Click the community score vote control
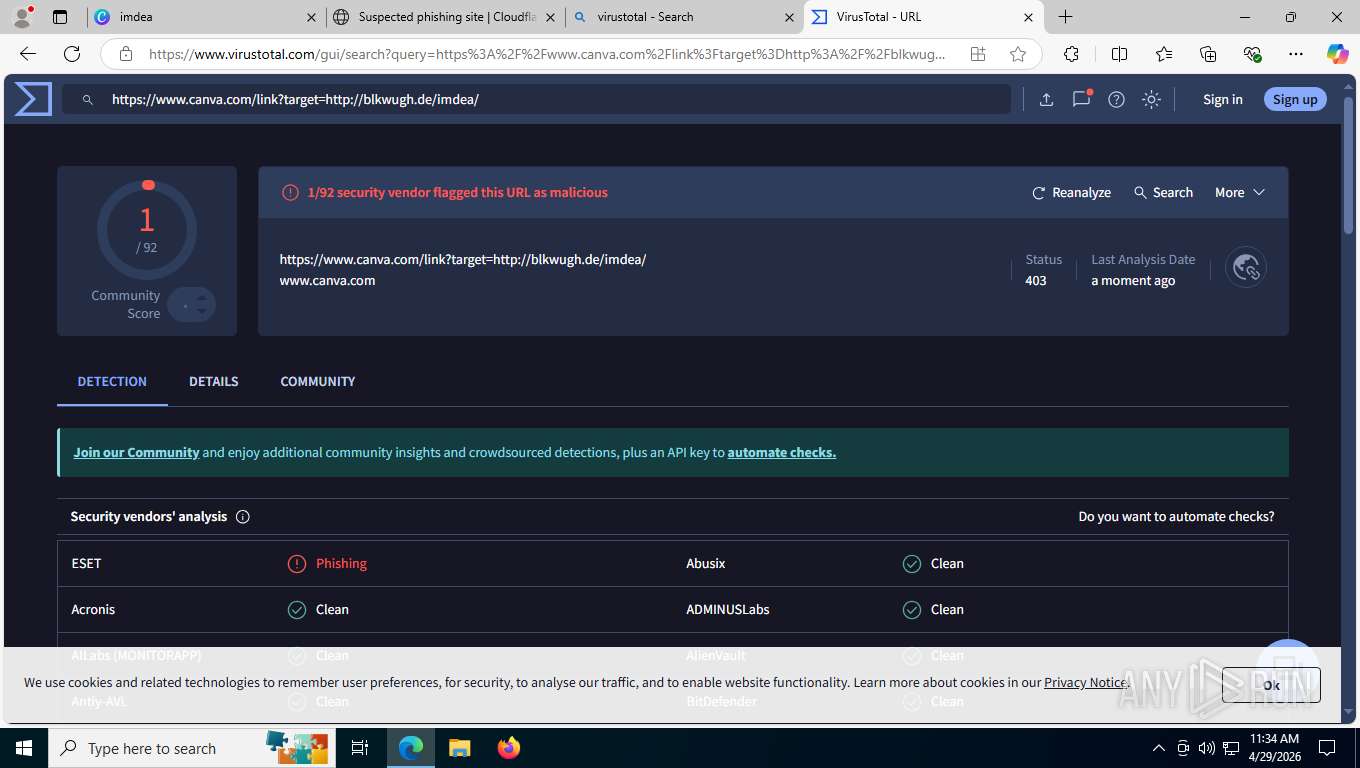This screenshot has height=768, width=1360. 191,305
